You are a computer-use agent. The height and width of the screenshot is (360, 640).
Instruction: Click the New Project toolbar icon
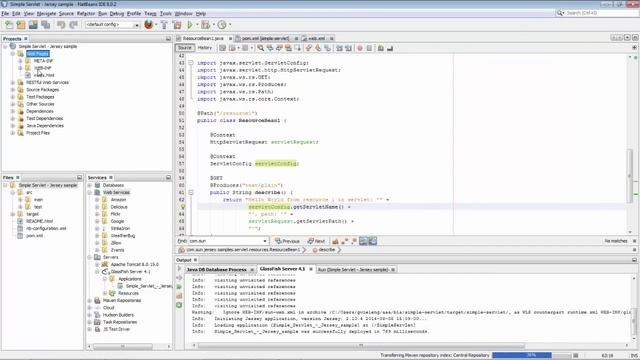[21, 25]
